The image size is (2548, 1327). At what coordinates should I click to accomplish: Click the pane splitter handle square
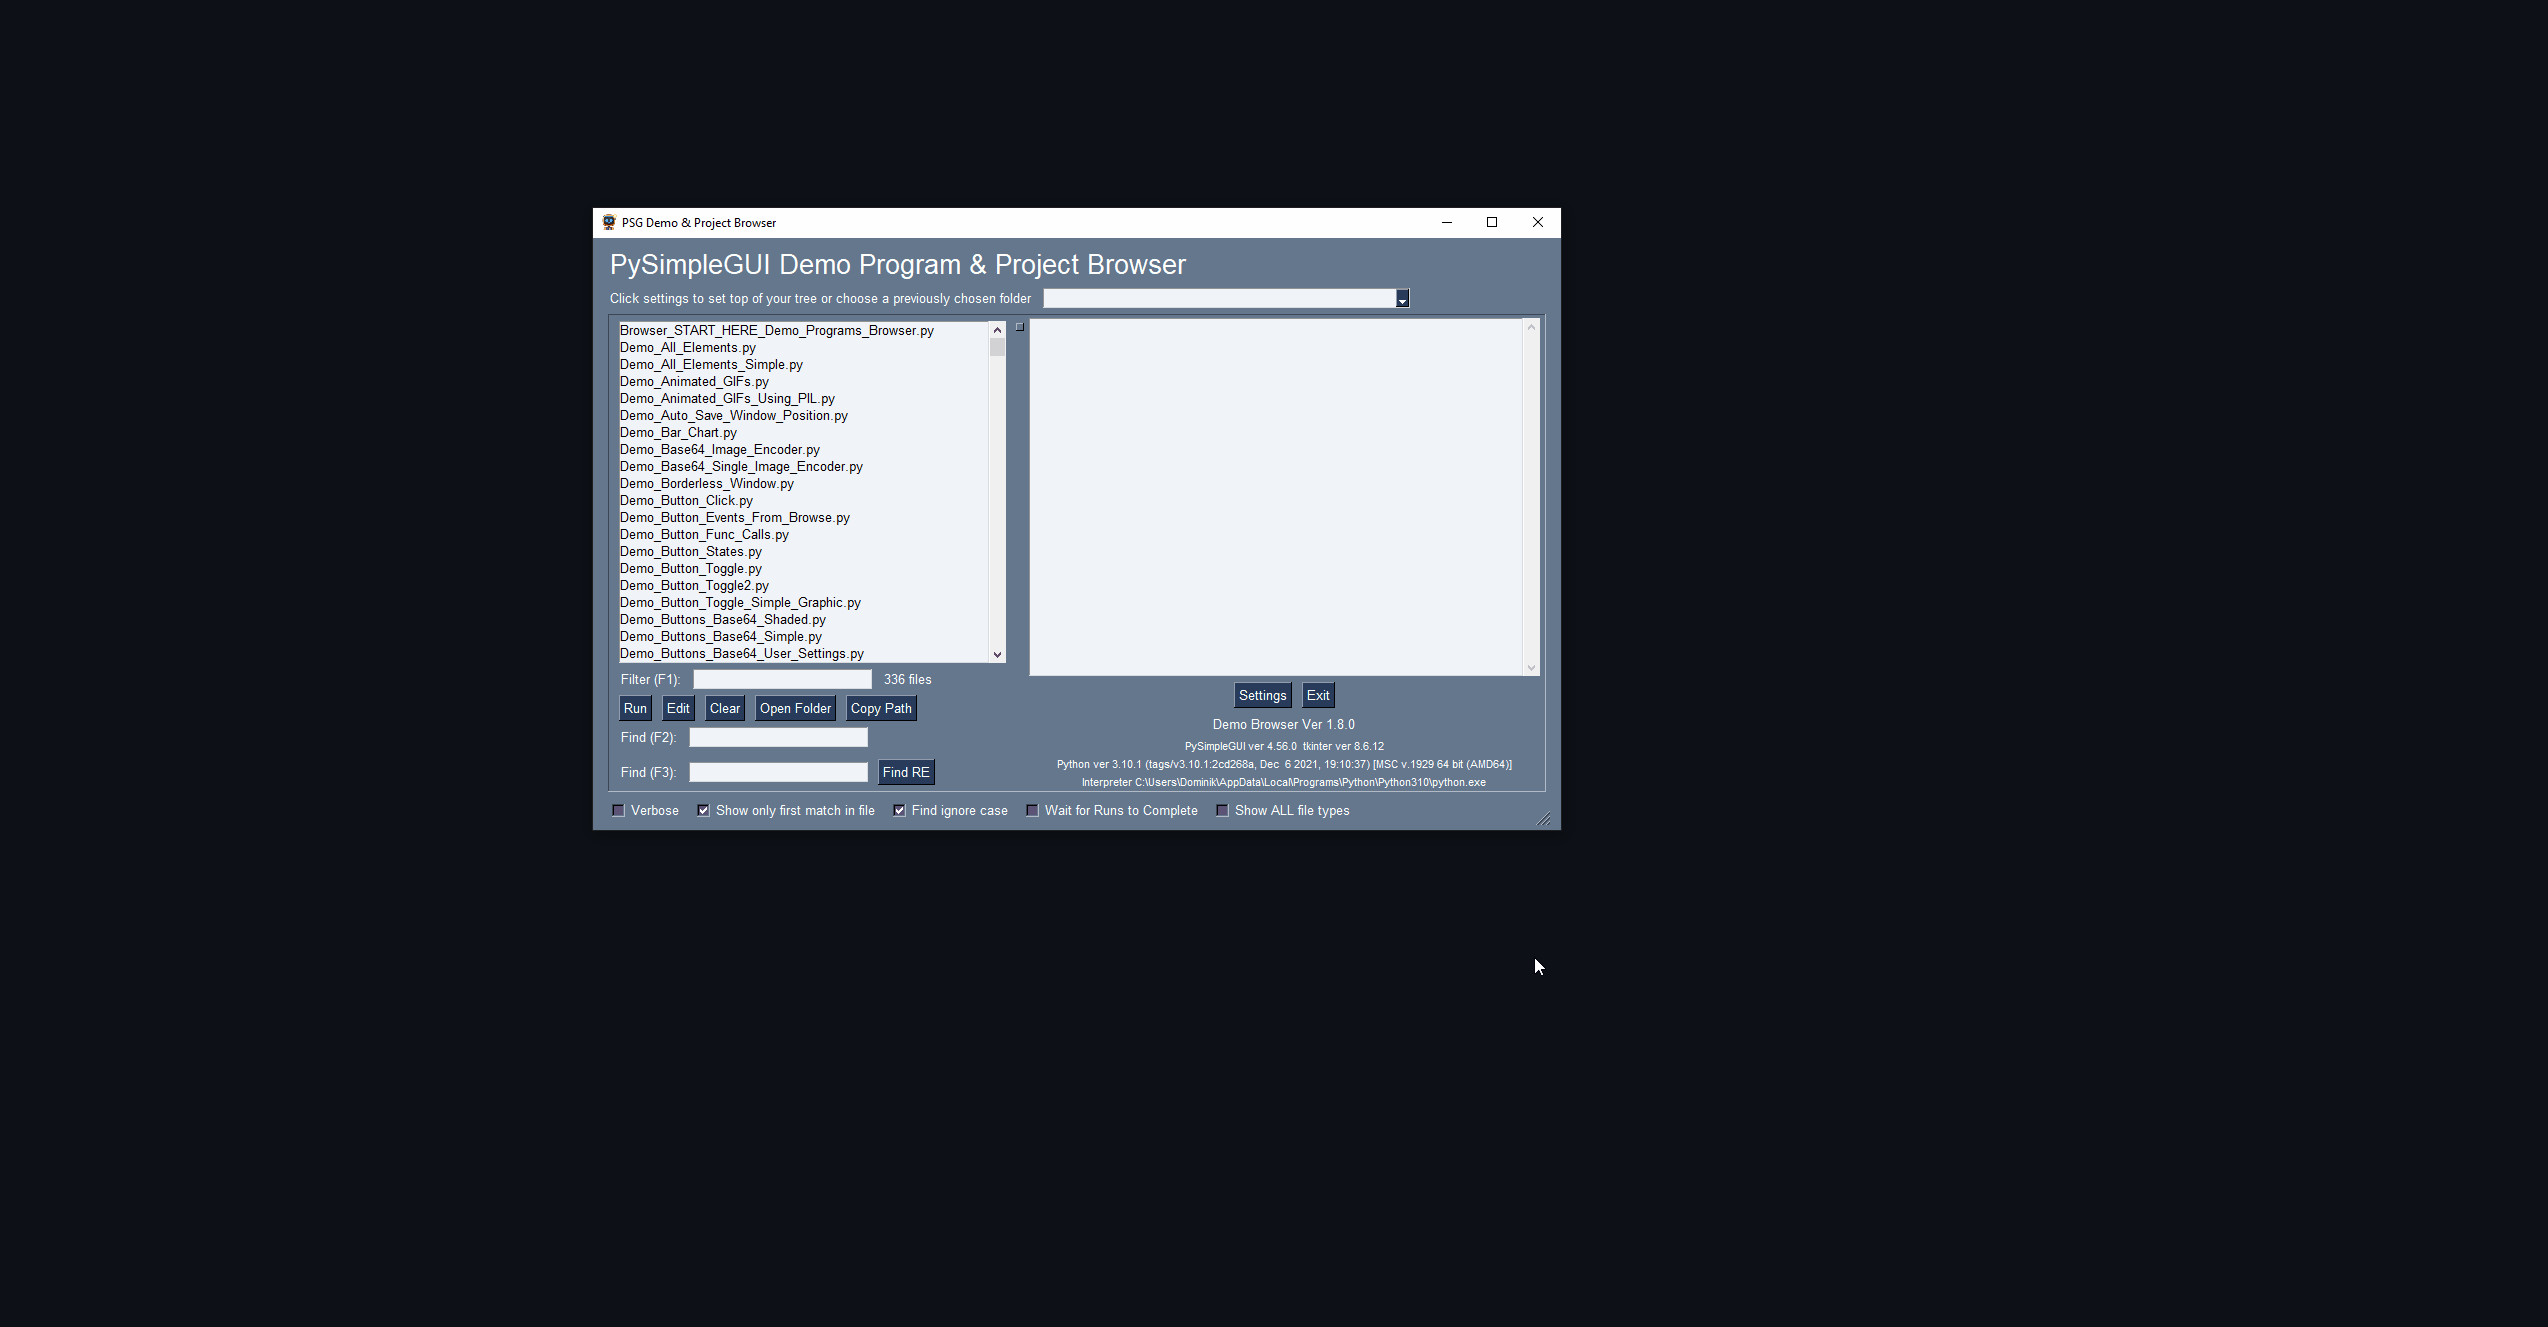(1020, 327)
